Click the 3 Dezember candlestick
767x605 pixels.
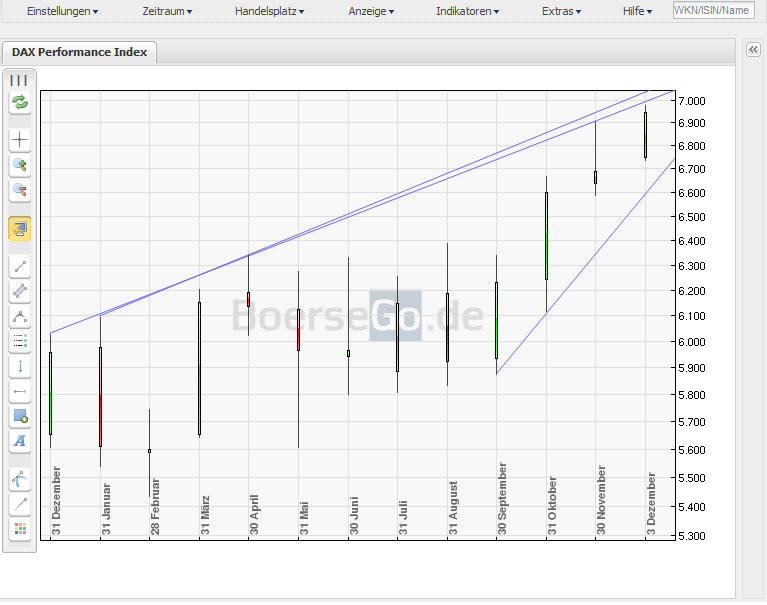[645, 133]
